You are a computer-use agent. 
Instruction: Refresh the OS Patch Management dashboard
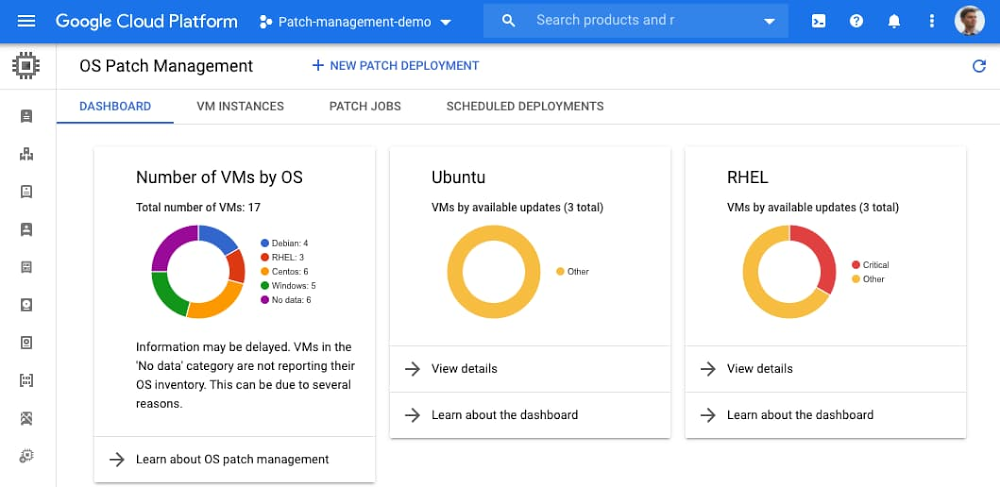point(979,66)
